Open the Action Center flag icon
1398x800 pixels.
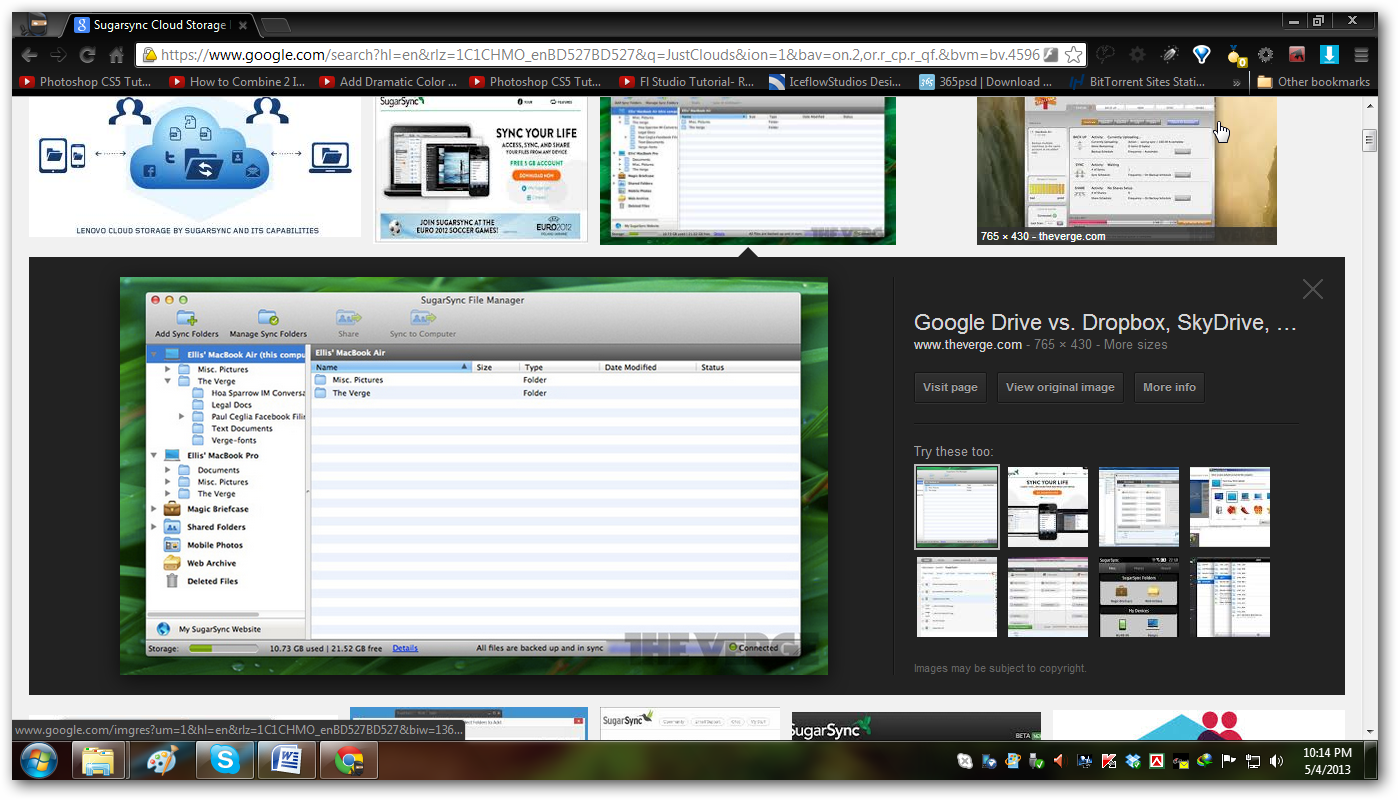(1228, 762)
